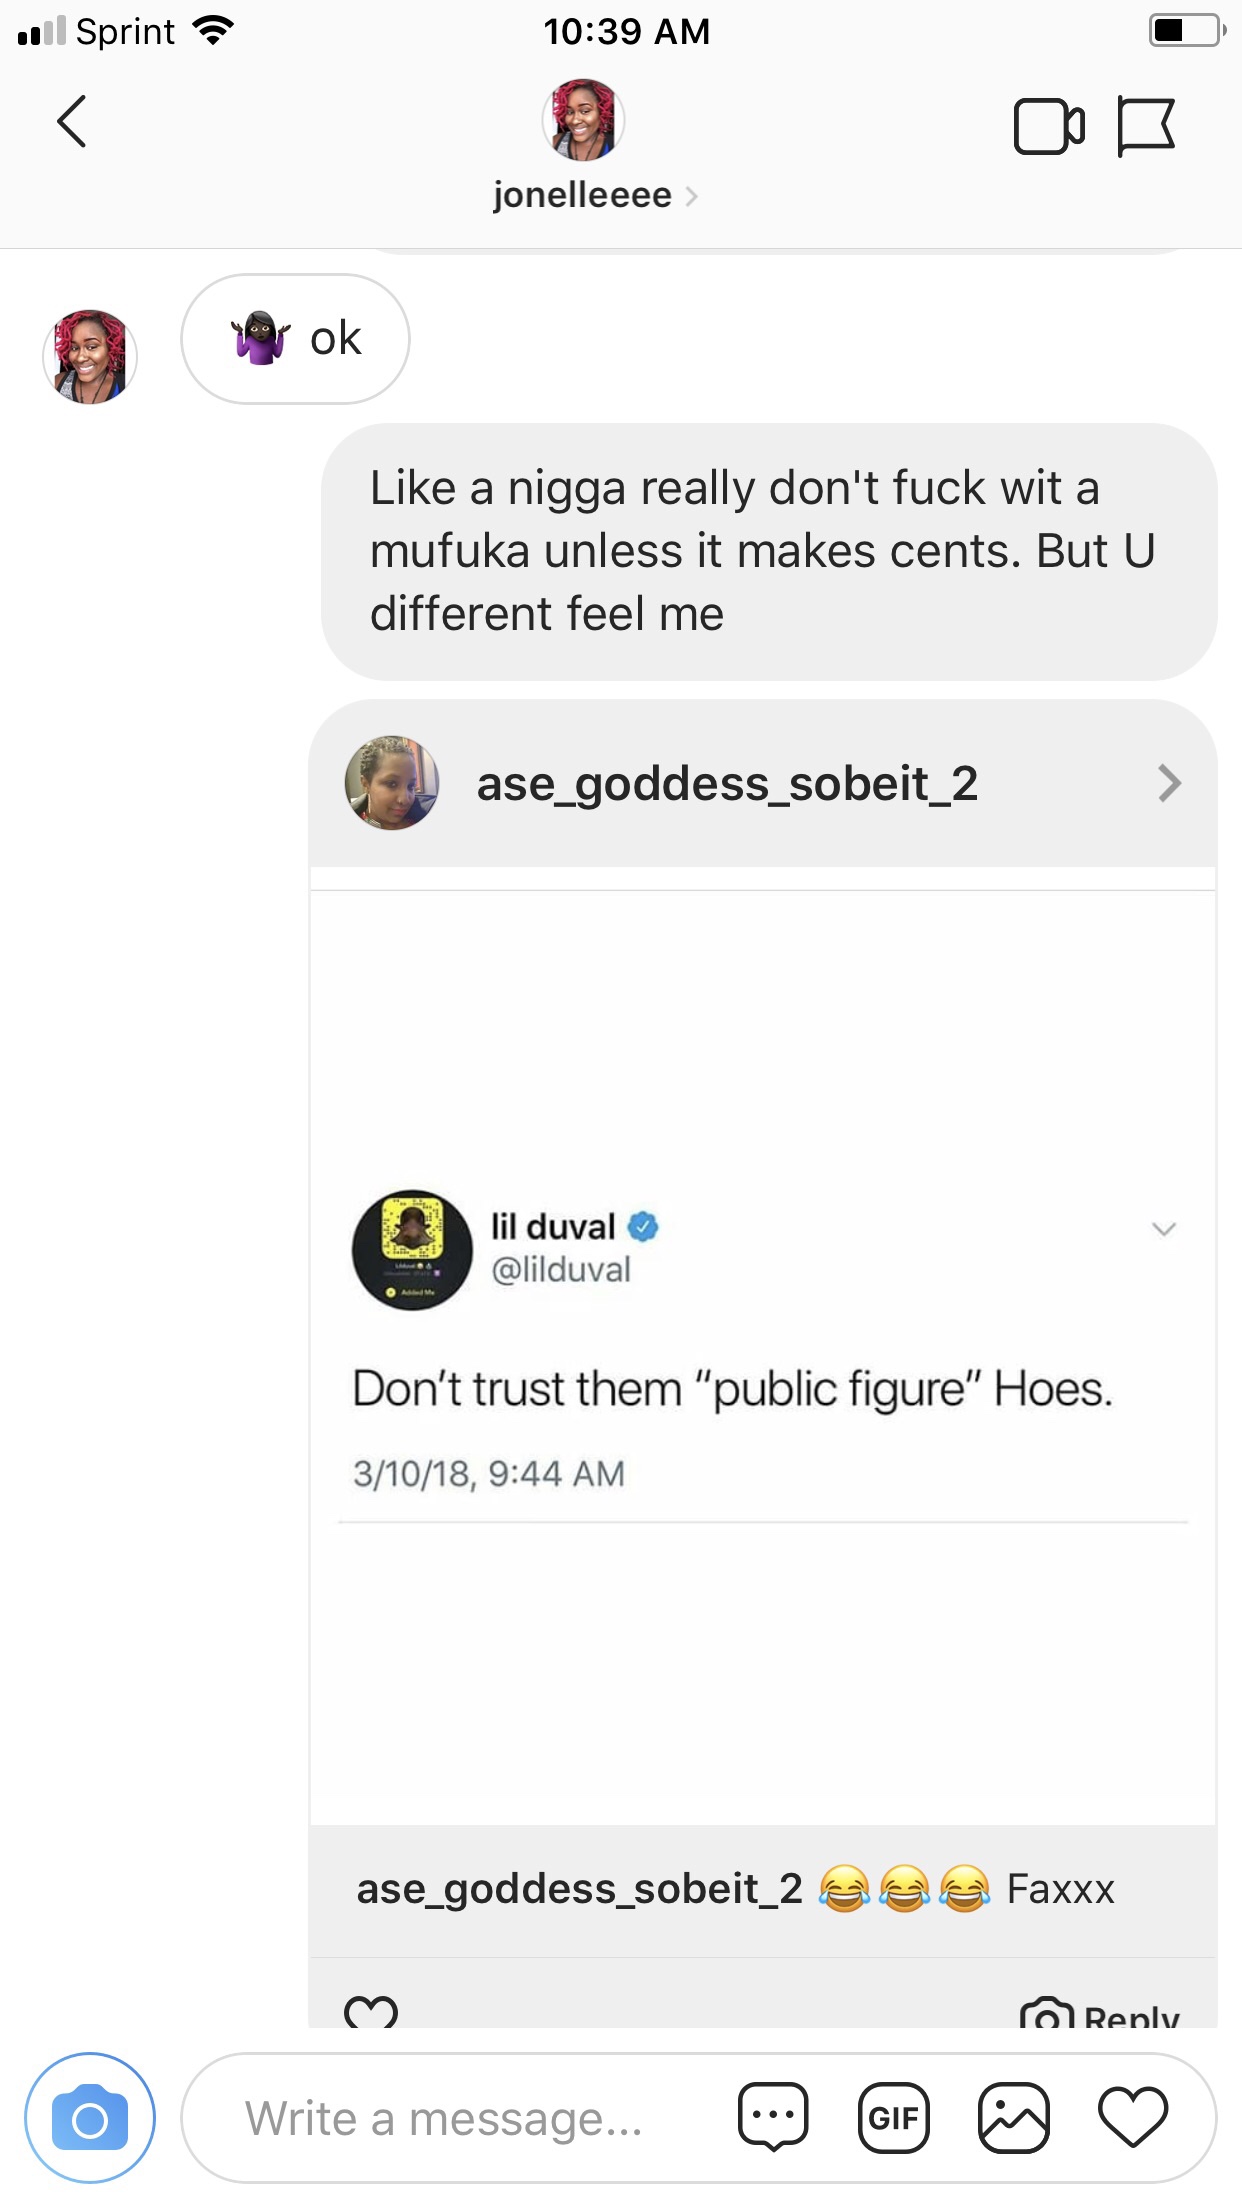This screenshot has height=2208, width=1242.
Task: Send a heart from message bar
Action: tap(1133, 2118)
